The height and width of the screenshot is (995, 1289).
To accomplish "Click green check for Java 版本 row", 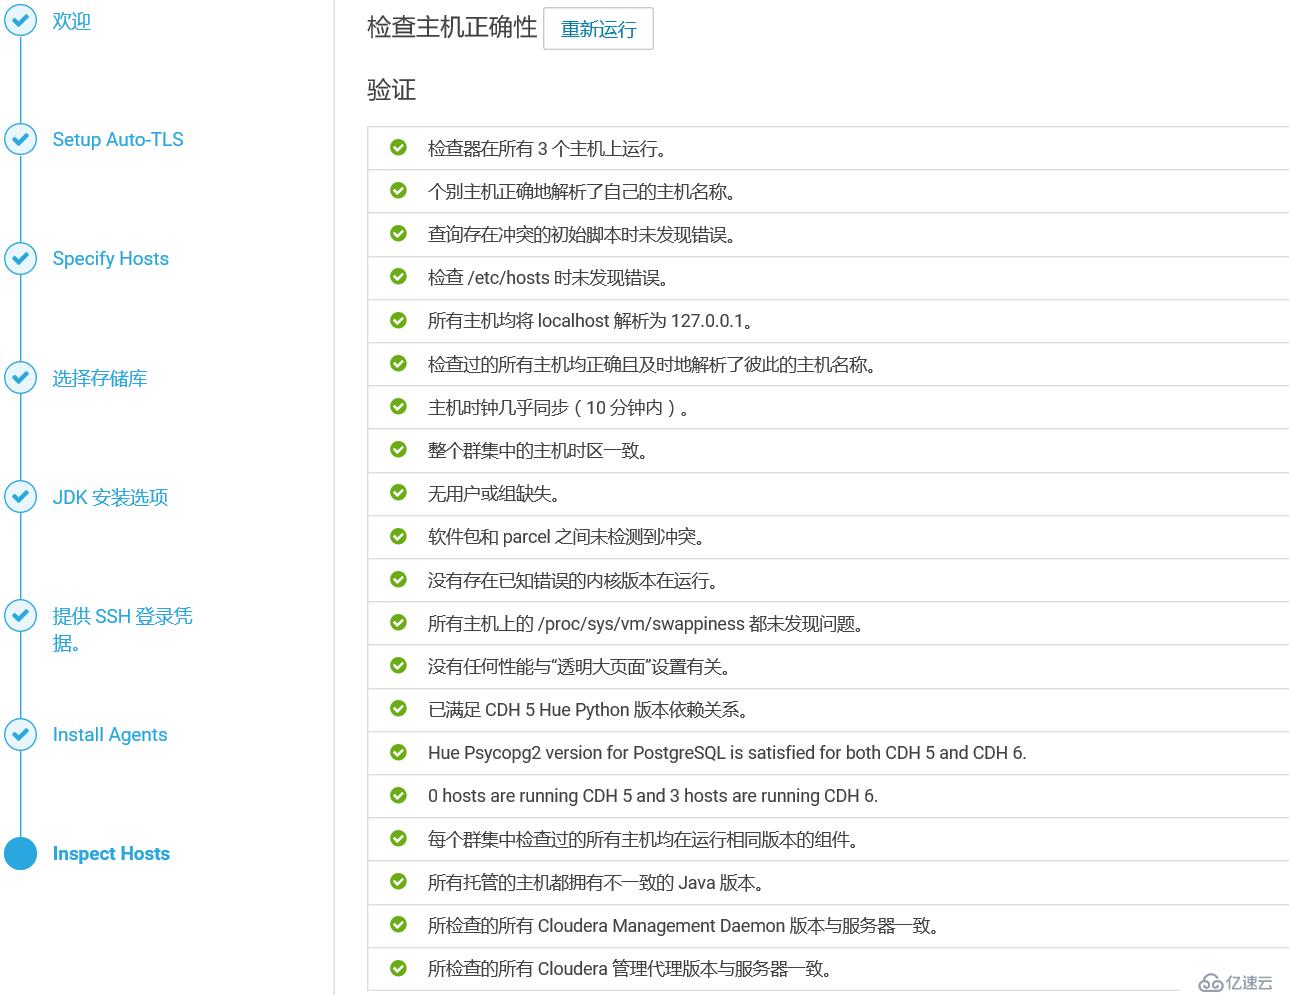I will point(398,881).
